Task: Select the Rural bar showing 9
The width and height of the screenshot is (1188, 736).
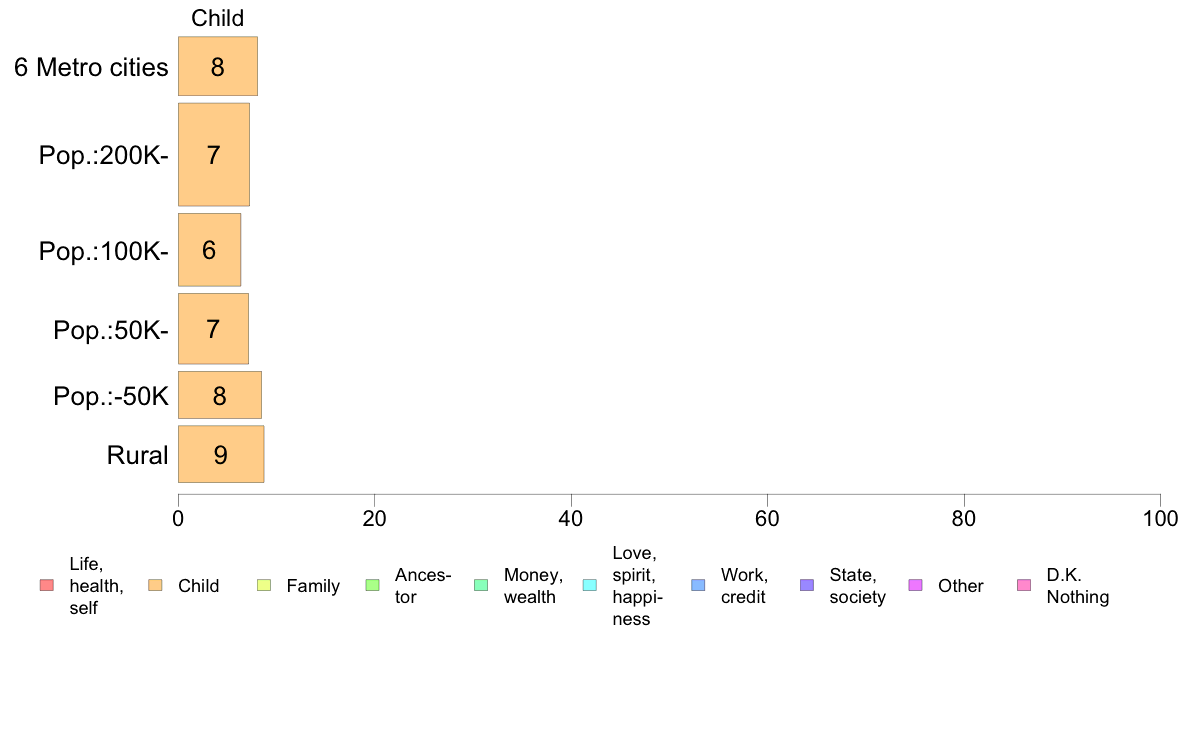Action: tap(221, 454)
